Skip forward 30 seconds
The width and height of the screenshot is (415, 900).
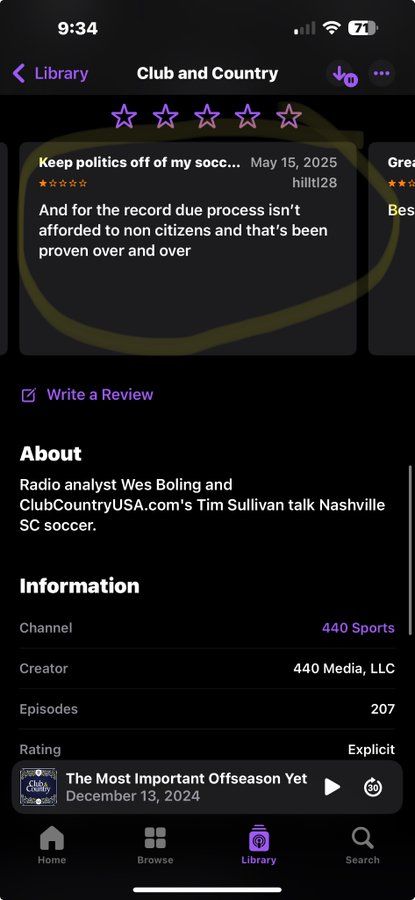coord(373,786)
